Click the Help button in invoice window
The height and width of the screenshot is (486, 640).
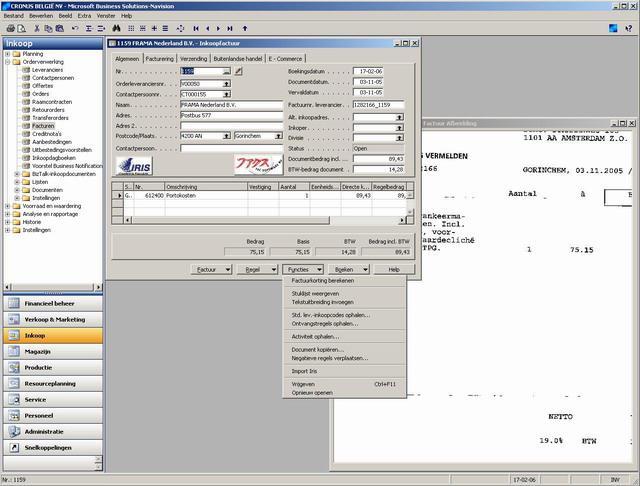(x=394, y=269)
